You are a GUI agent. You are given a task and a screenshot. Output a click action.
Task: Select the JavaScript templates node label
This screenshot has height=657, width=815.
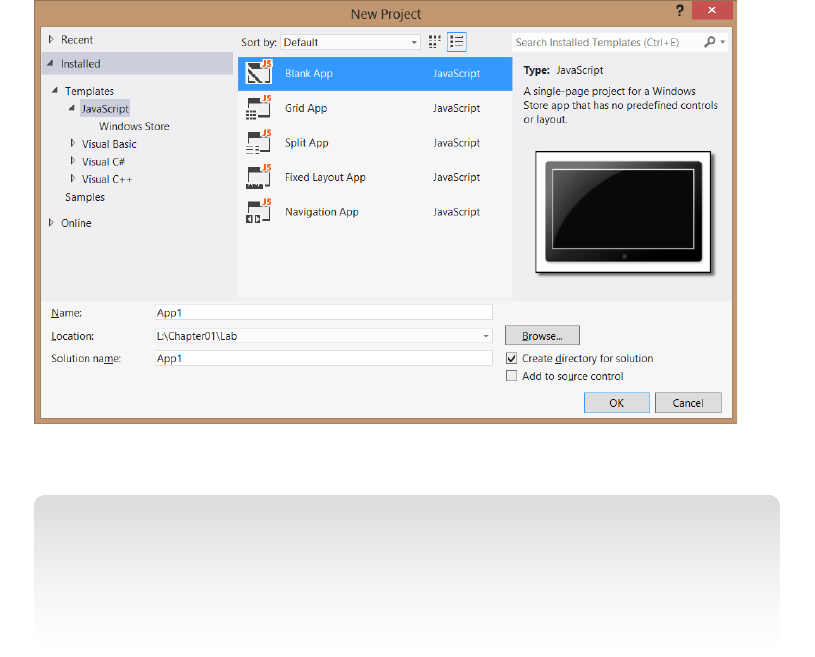pyautogui.click(x=105, y=109)
